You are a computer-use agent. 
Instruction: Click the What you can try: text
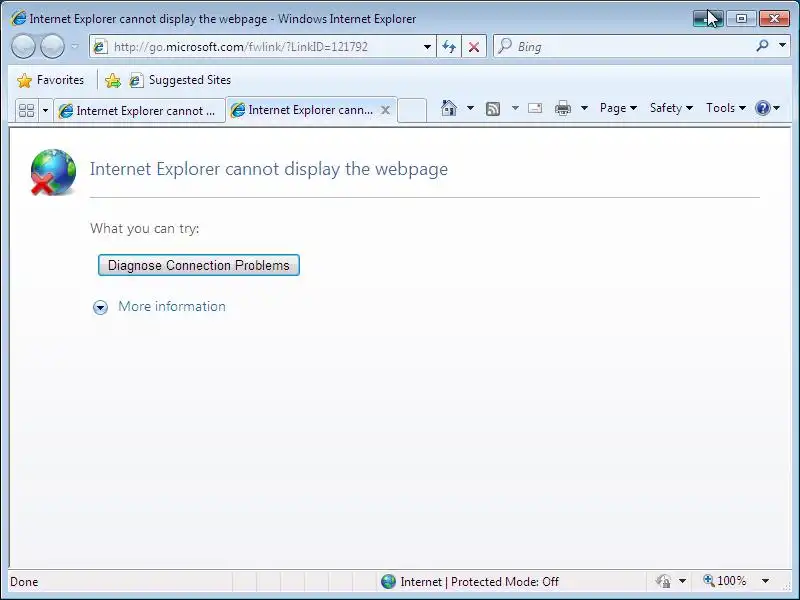click(x=145, y=229)
